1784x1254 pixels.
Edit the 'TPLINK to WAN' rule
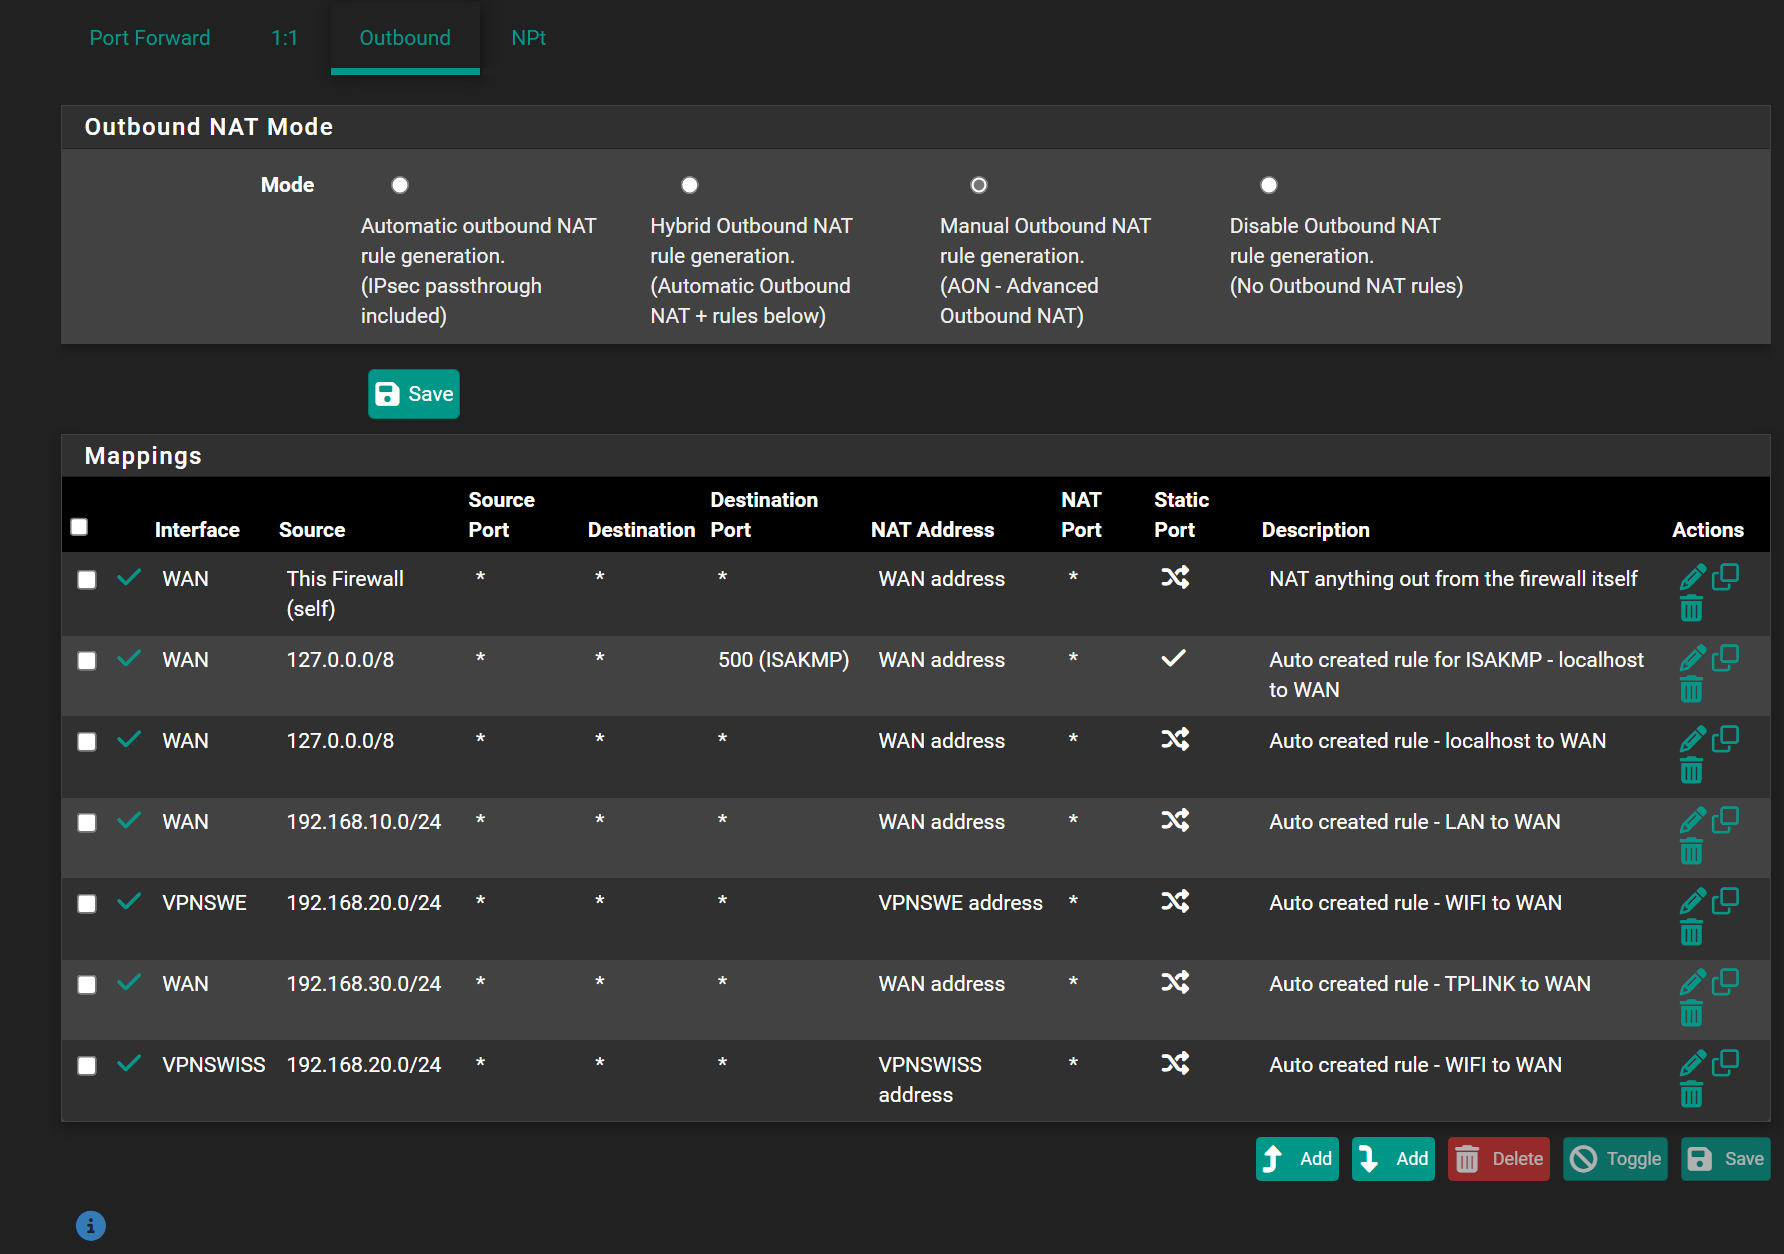[x=1692, y=982]
